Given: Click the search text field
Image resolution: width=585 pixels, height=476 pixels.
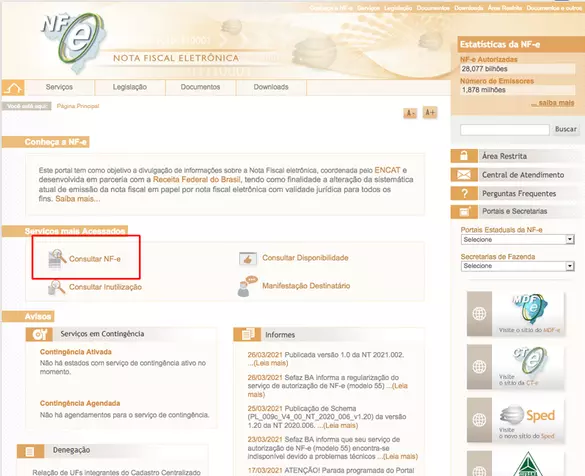Looking at the screenshot, I should coord(505,129).
